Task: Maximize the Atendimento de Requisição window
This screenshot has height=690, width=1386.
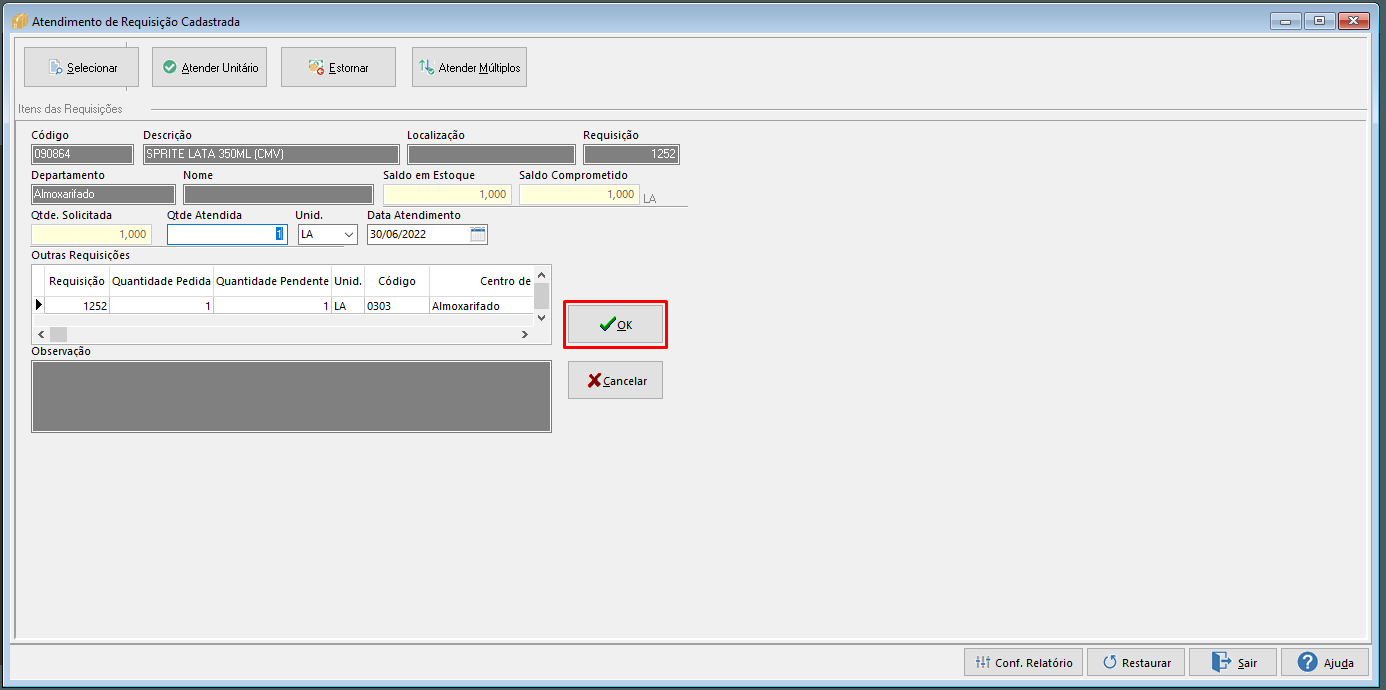Action: (x=1319, y=20)
